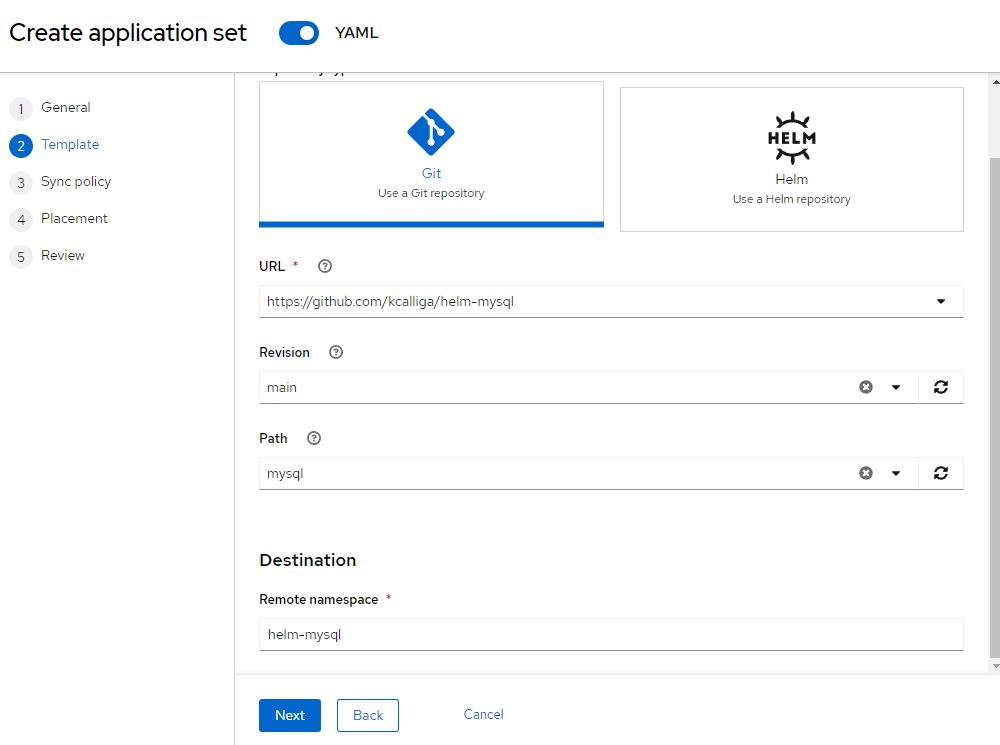Image resolution: width=1000 pixels, height=745 pixels.
Task: Clear the Path value 'mysql'
Action: (866, 473)
